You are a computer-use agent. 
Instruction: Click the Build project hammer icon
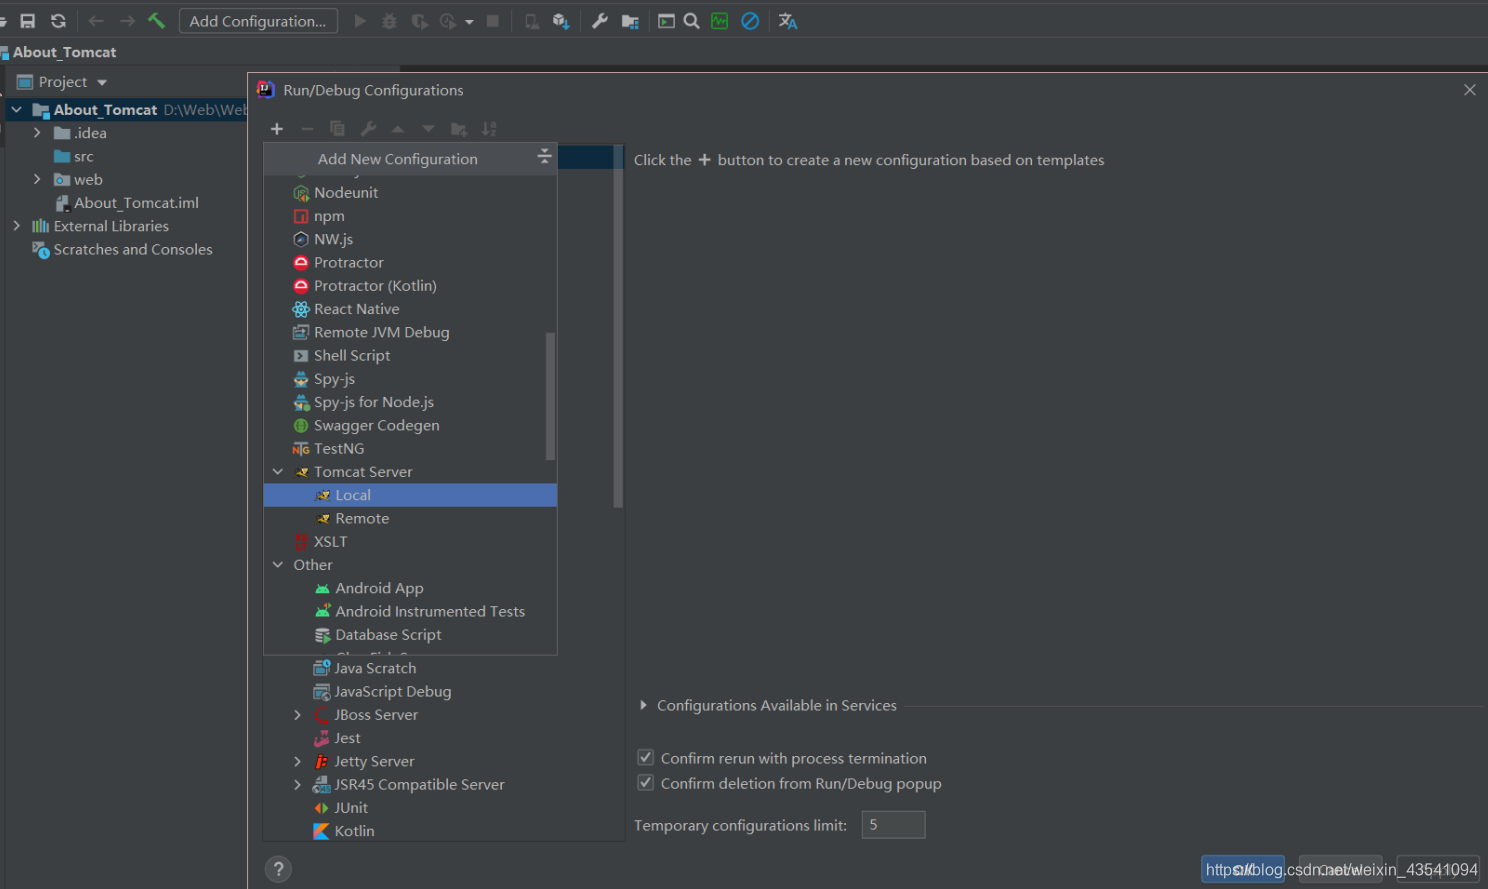[157, 21]
